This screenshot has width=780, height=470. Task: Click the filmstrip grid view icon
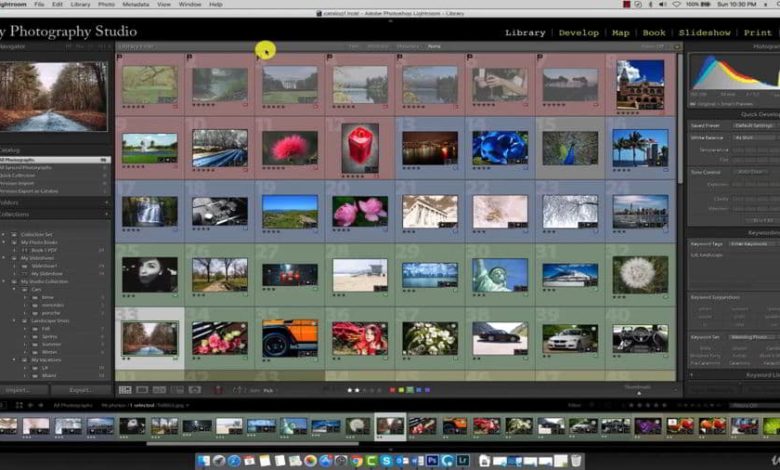pos(19,405)
